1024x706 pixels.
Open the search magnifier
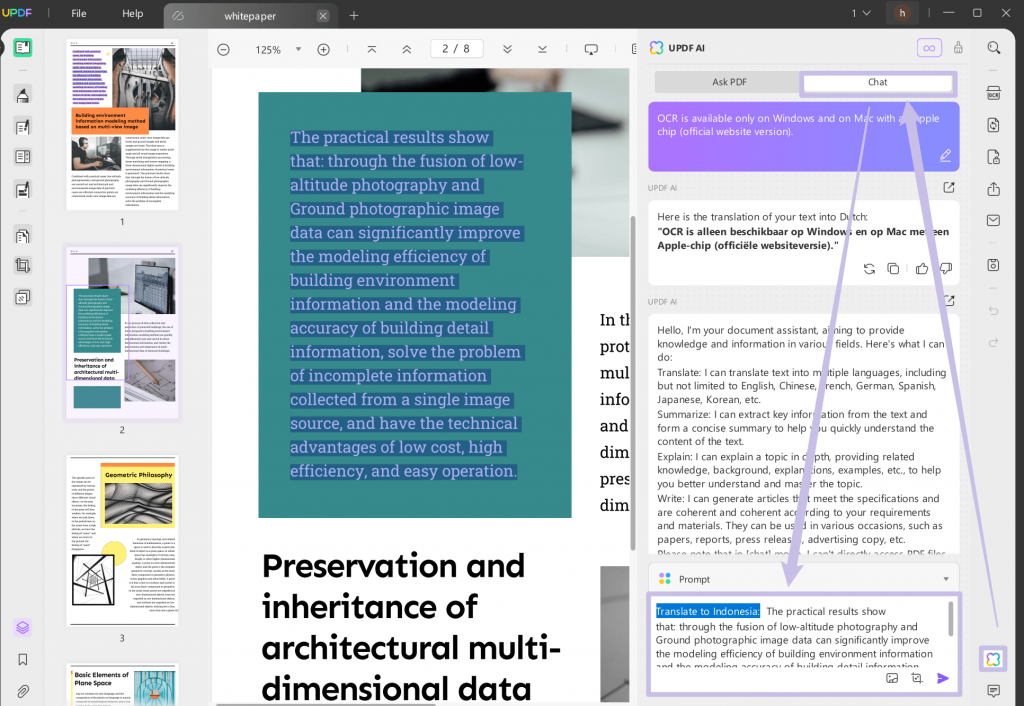point(993,48)
